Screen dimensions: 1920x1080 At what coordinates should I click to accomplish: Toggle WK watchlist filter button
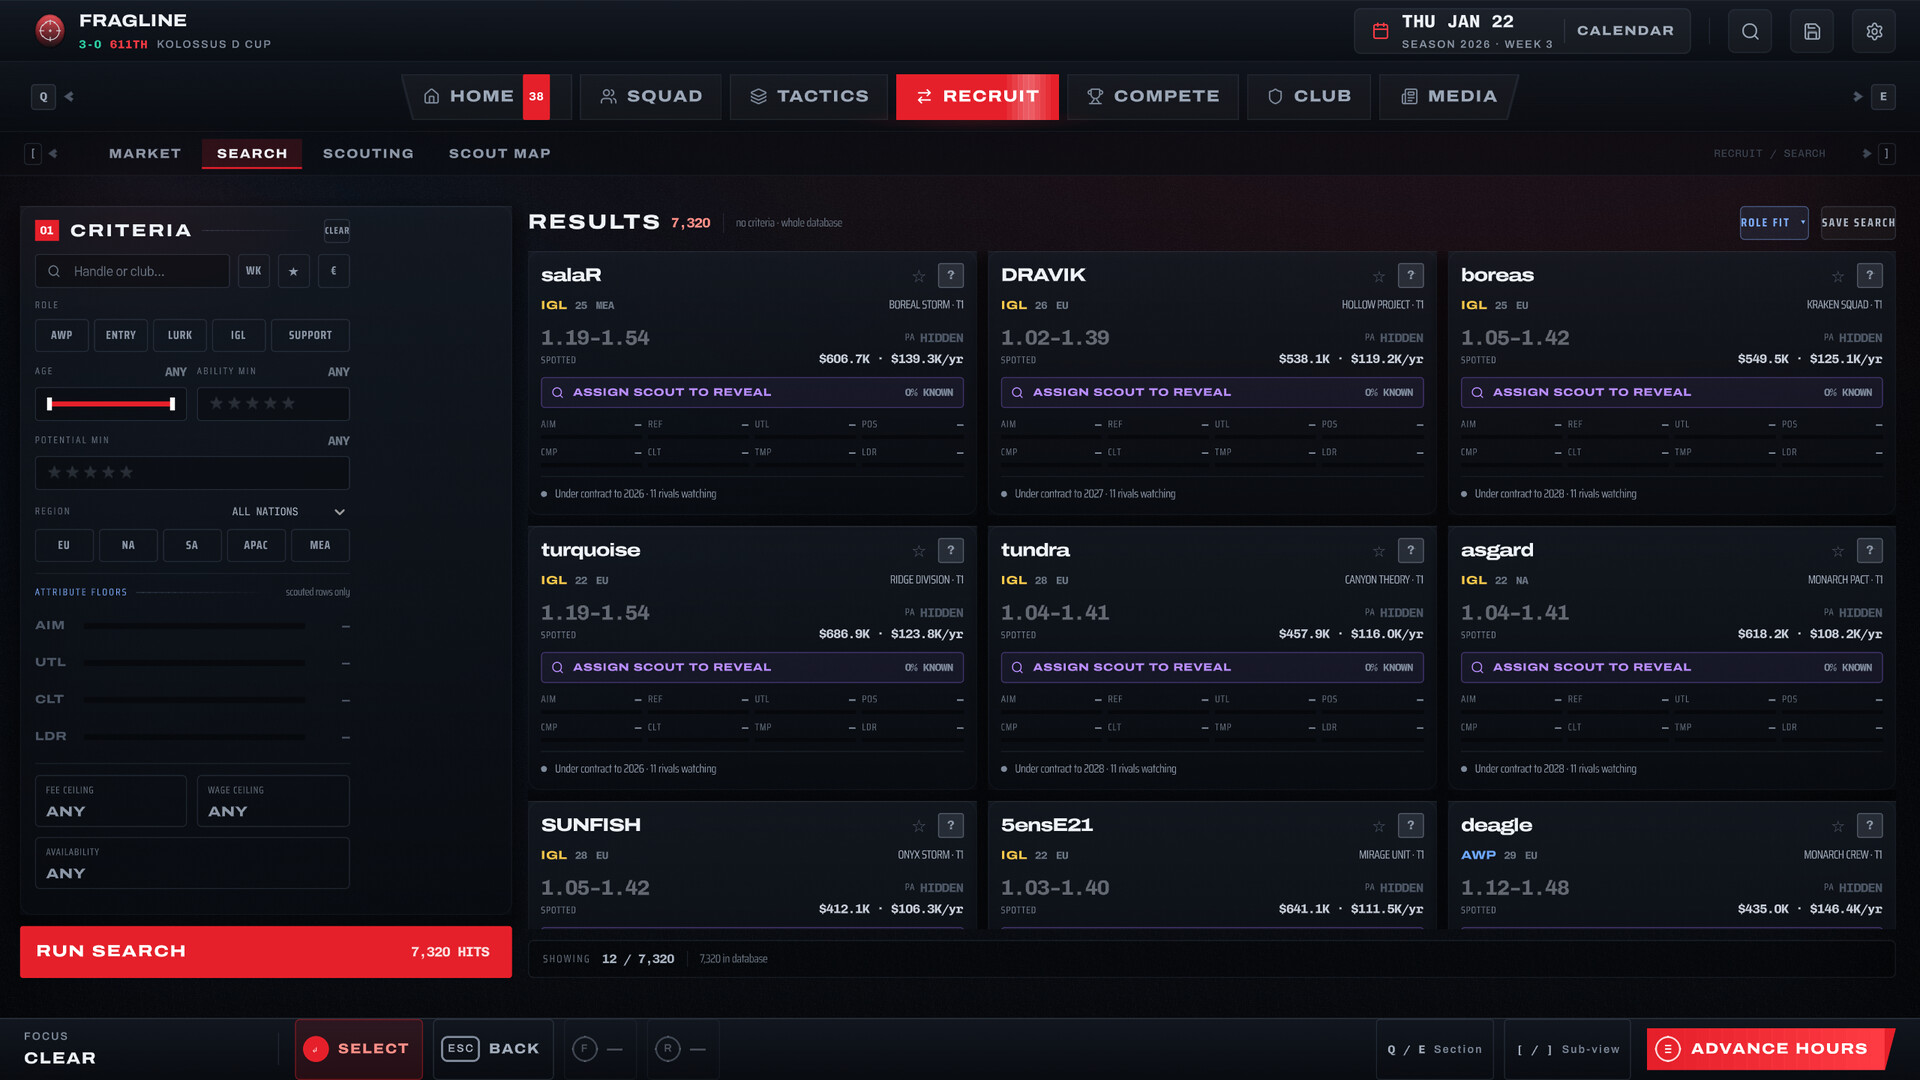point(254,271)
